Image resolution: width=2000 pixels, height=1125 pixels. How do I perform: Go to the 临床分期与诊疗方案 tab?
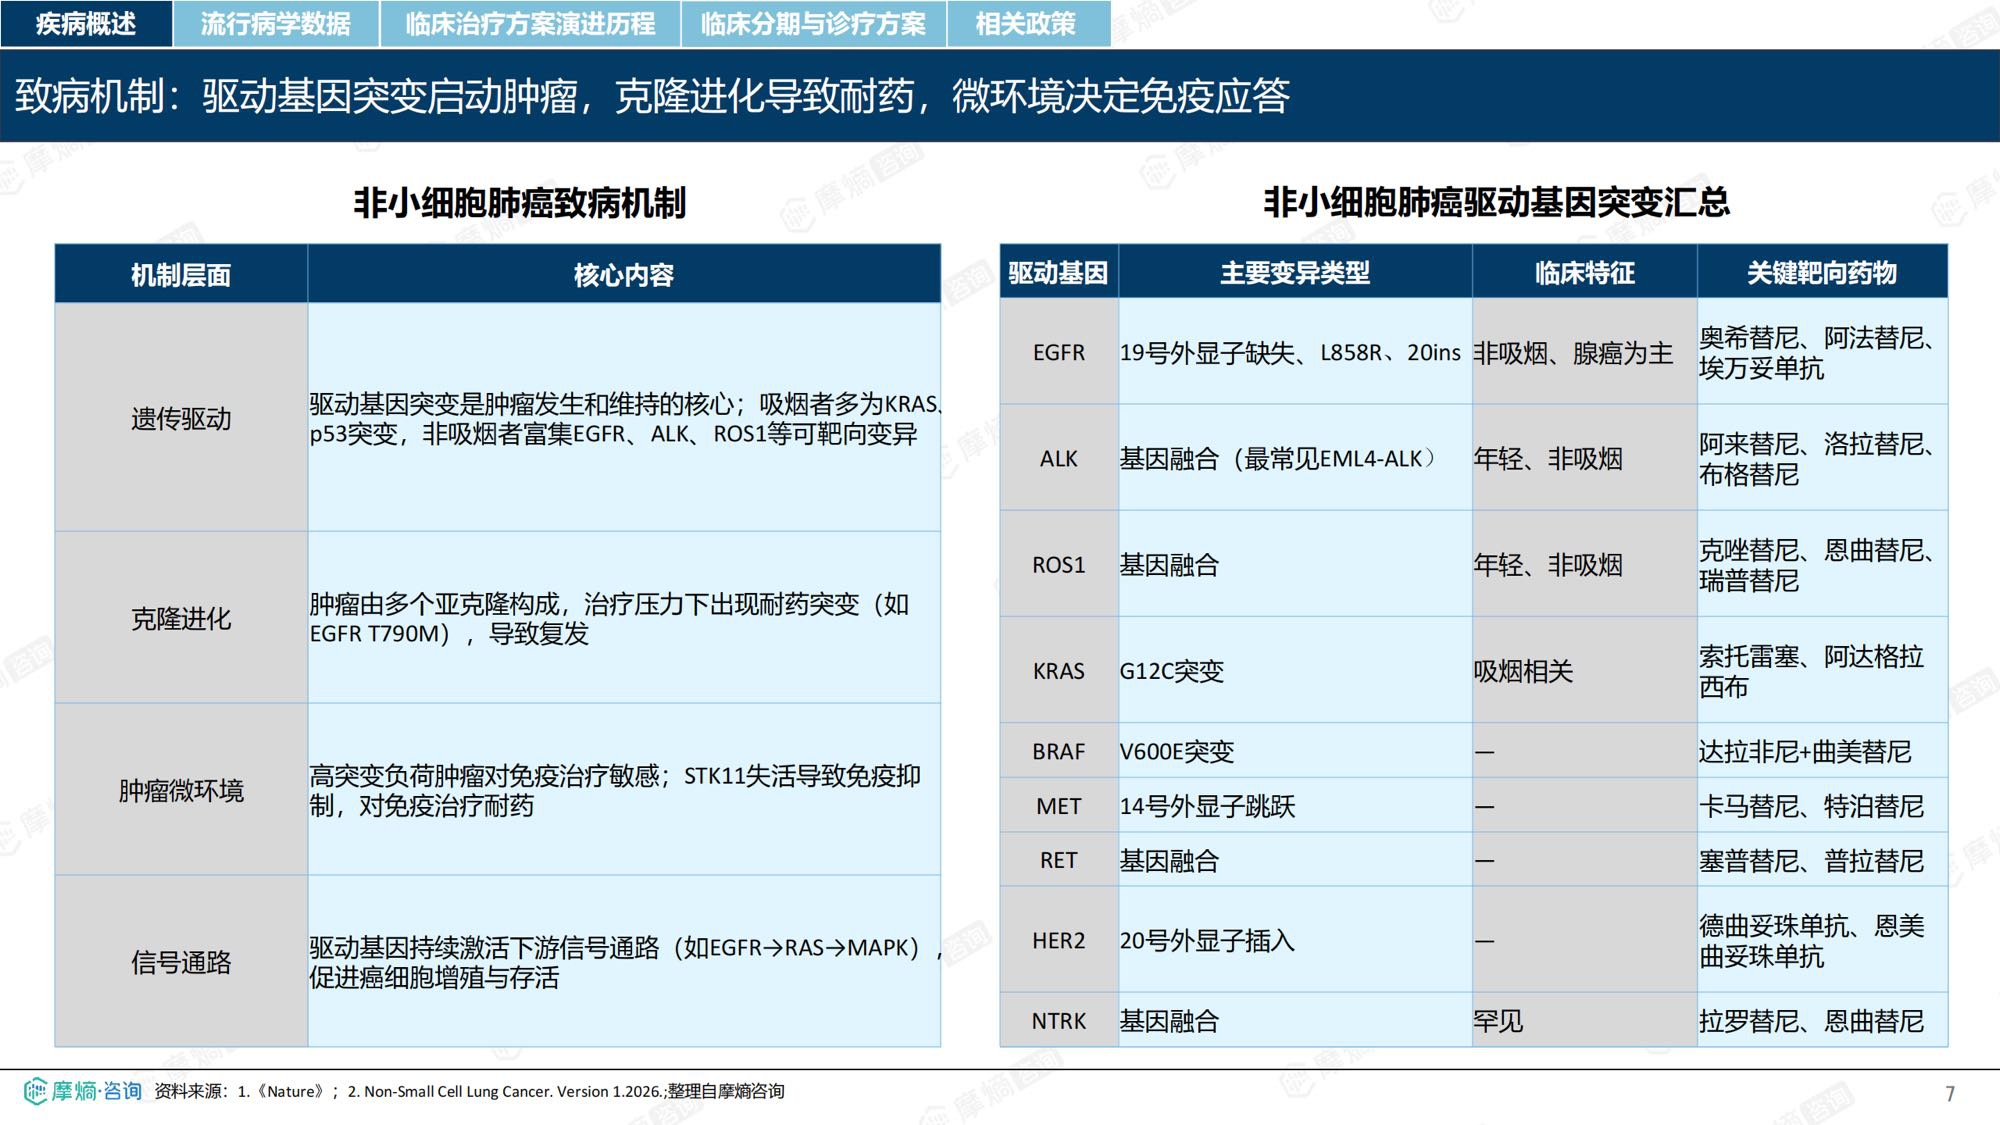(x=813, y=23)
